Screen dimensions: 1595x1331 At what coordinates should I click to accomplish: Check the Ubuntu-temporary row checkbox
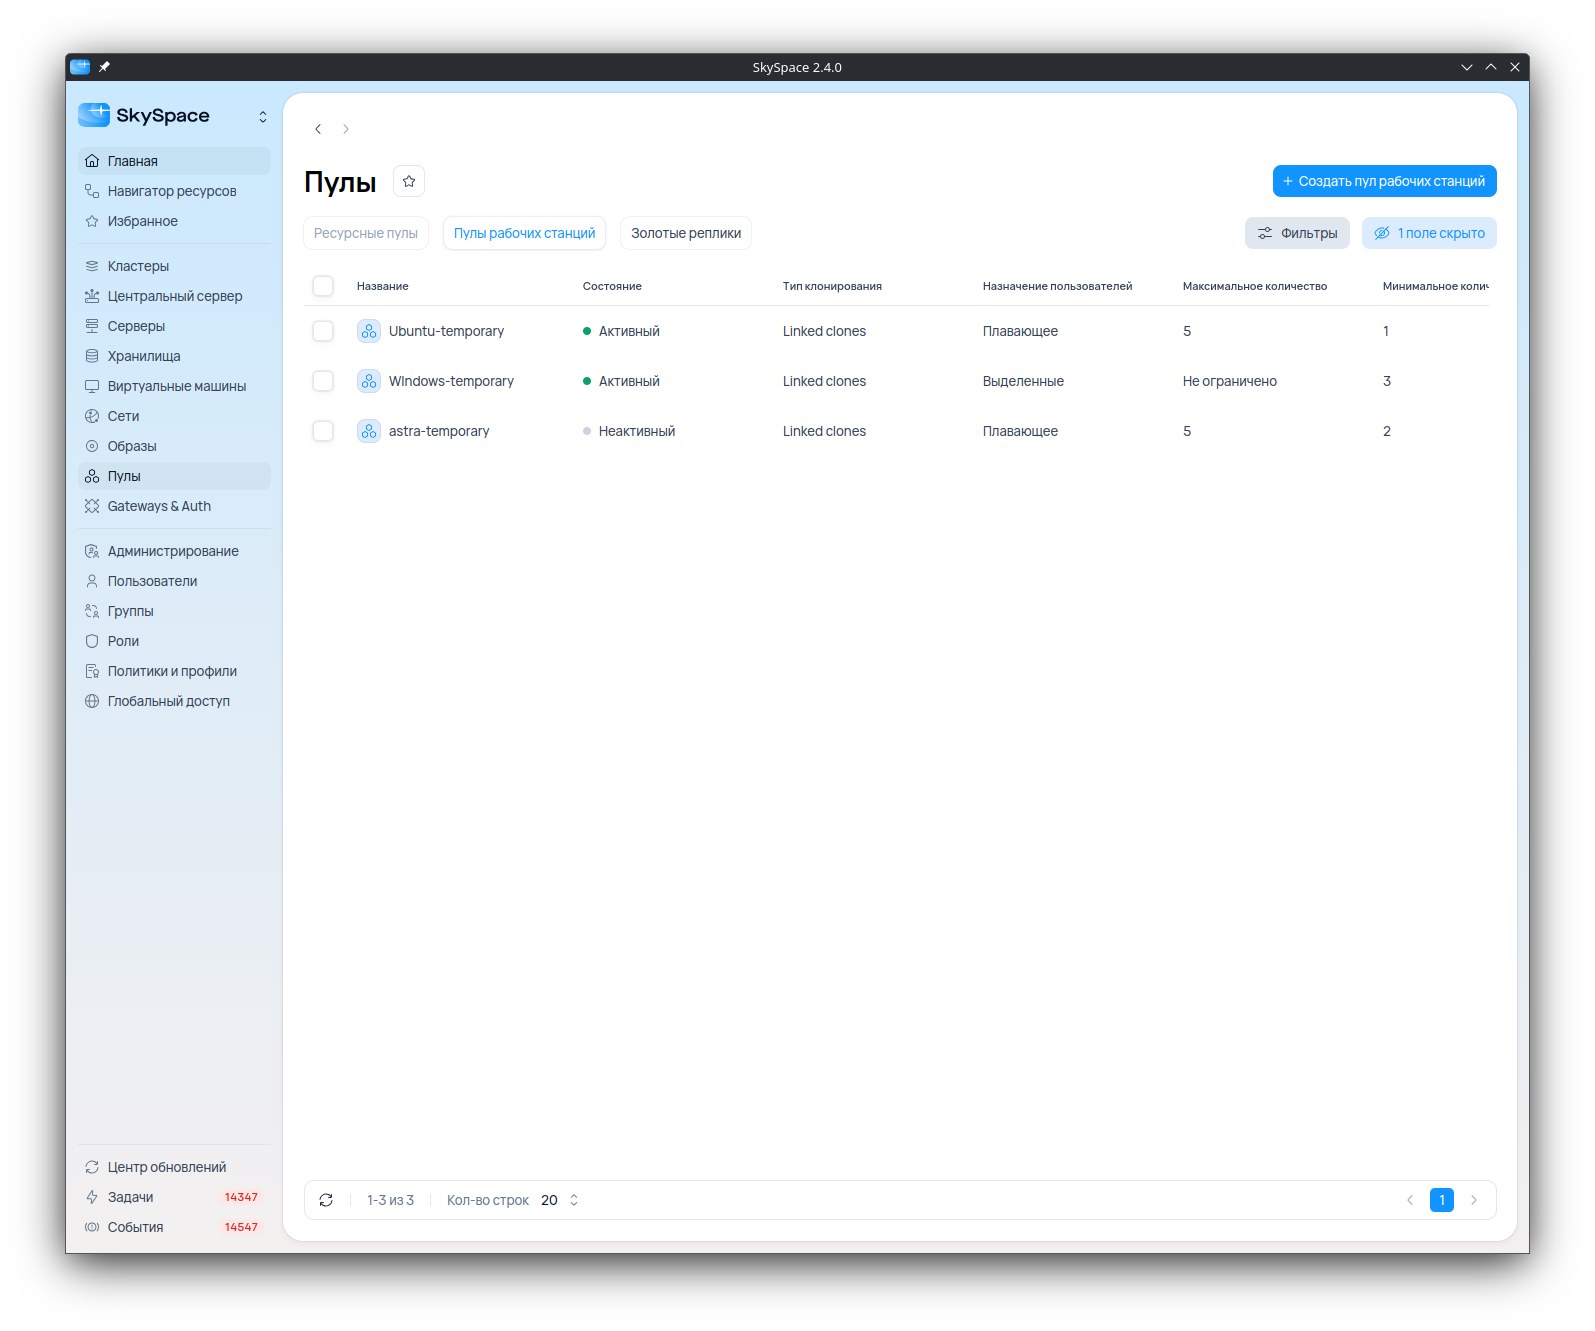(323, 331)
